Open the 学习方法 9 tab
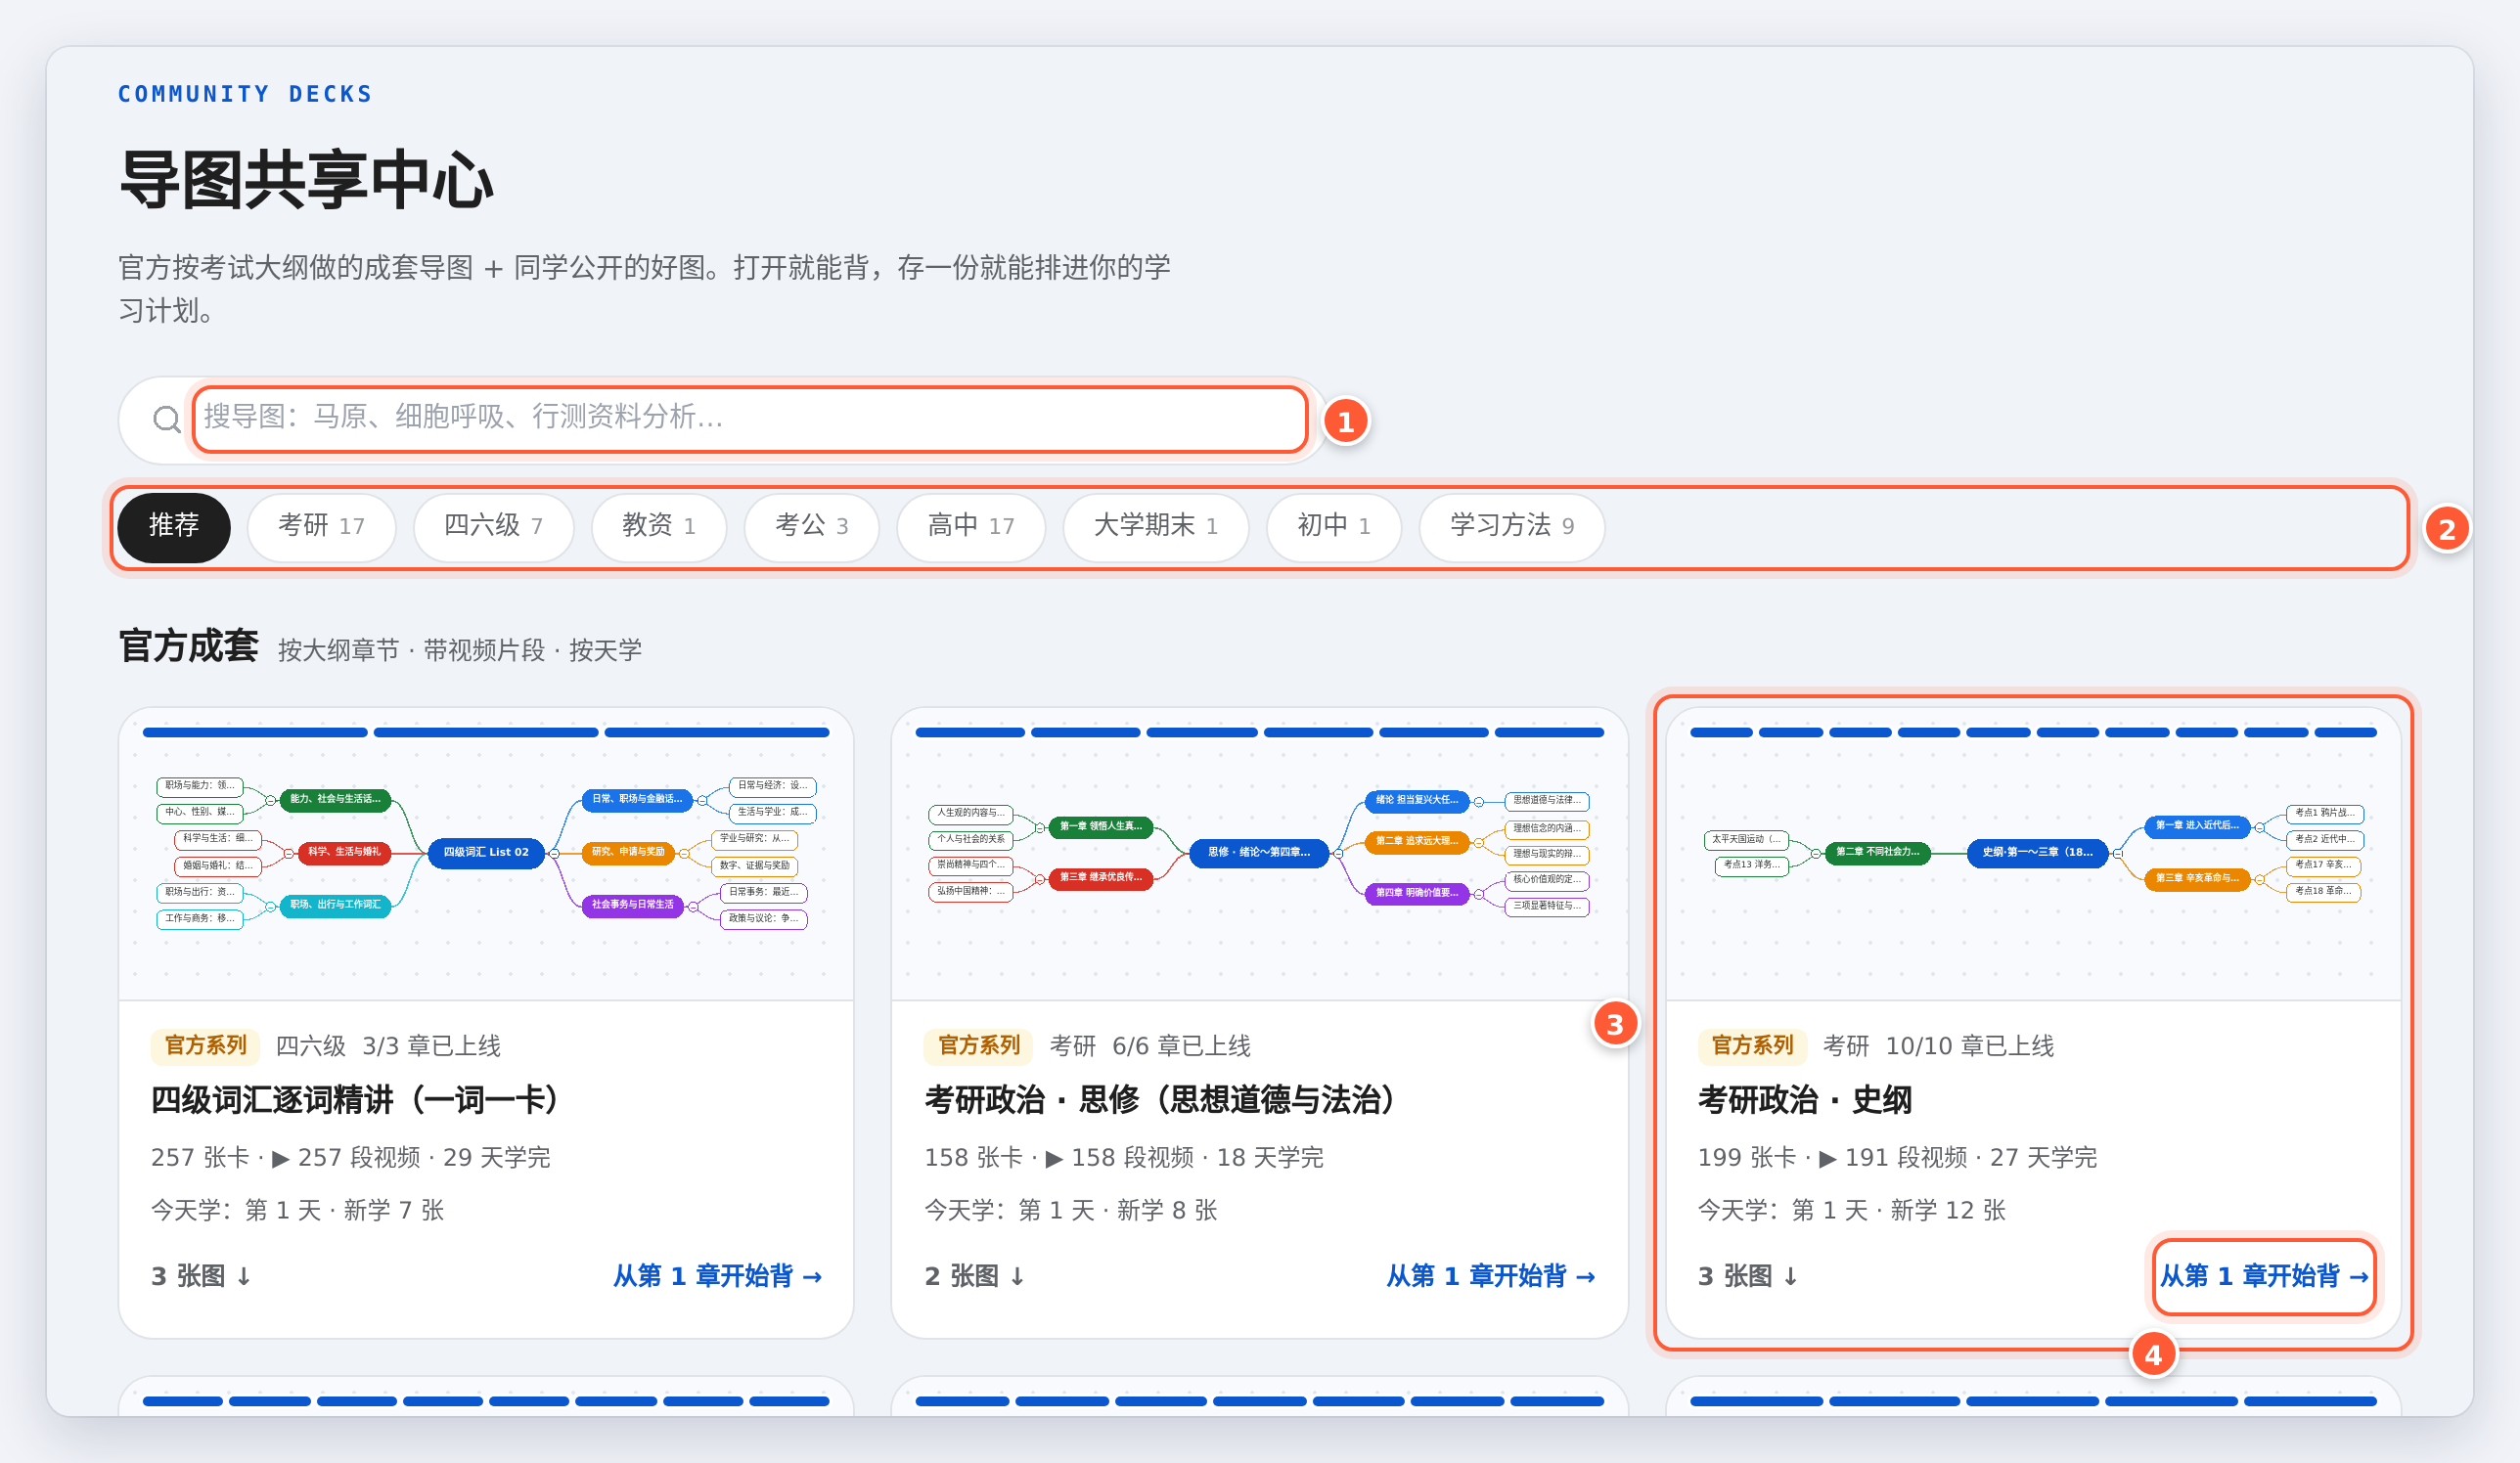The image size is (2520, 1463). point(1512,526)
